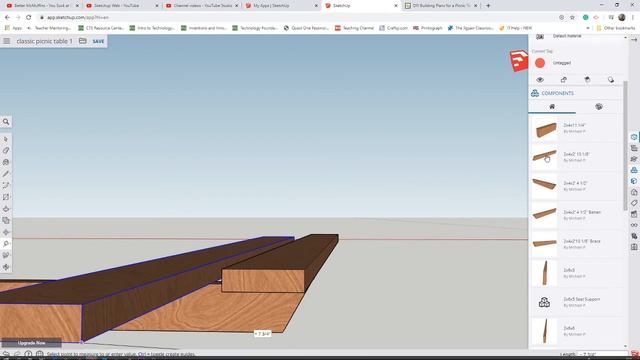Reload the page in the browser
This screenshot has width=640, height=360.
tap(28, 18)
